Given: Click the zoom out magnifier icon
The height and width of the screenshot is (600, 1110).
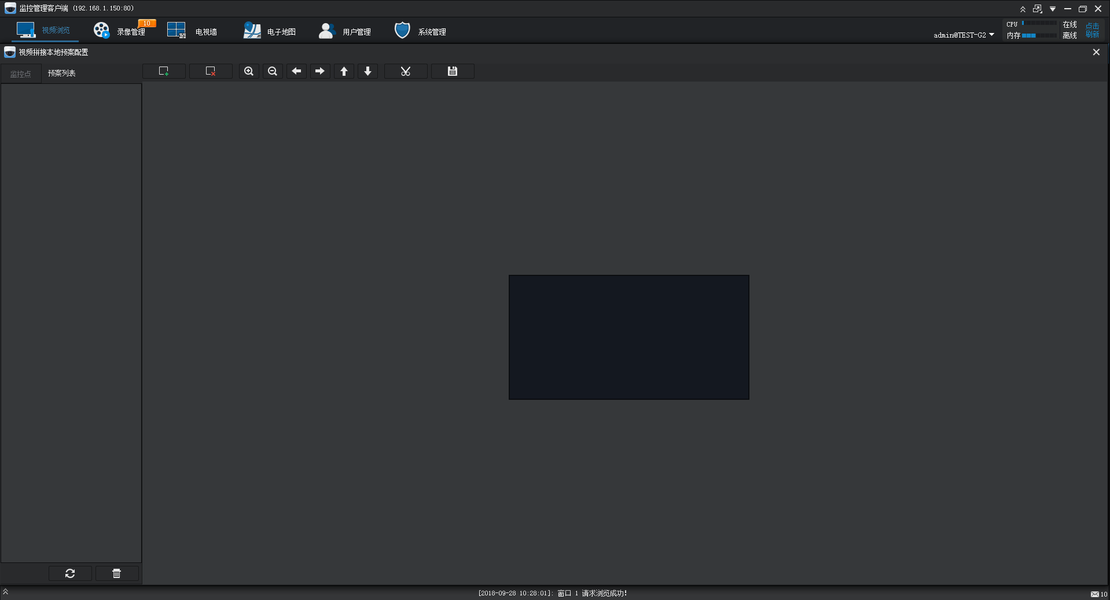Looking at the screenshot, I should 273,71.
